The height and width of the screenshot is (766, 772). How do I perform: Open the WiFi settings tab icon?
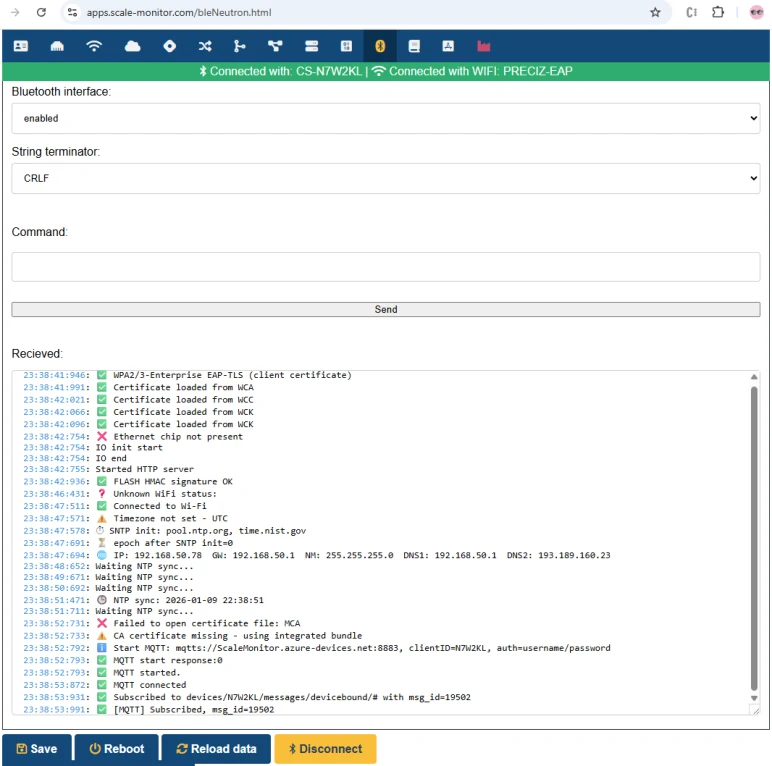point(94,46)
